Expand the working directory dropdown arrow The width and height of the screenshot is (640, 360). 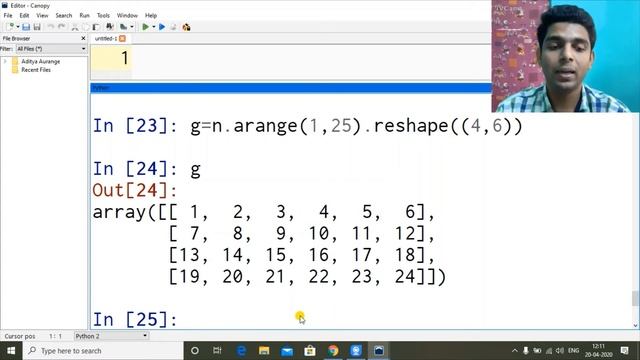[131, 27]
